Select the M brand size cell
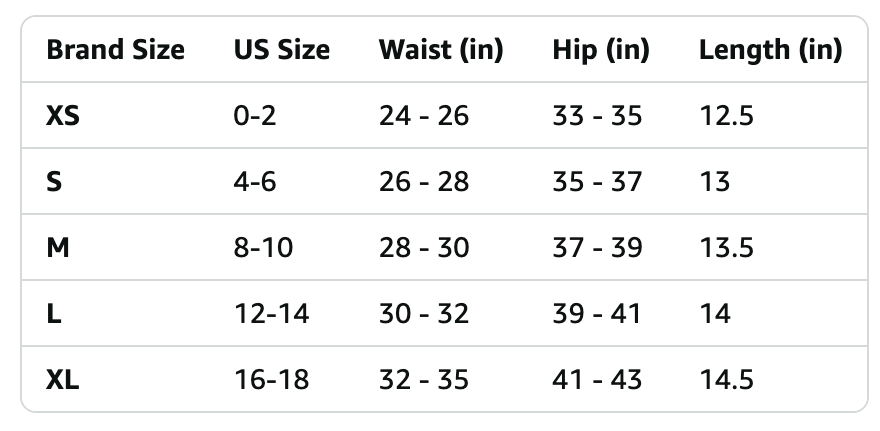 point(58,247)
